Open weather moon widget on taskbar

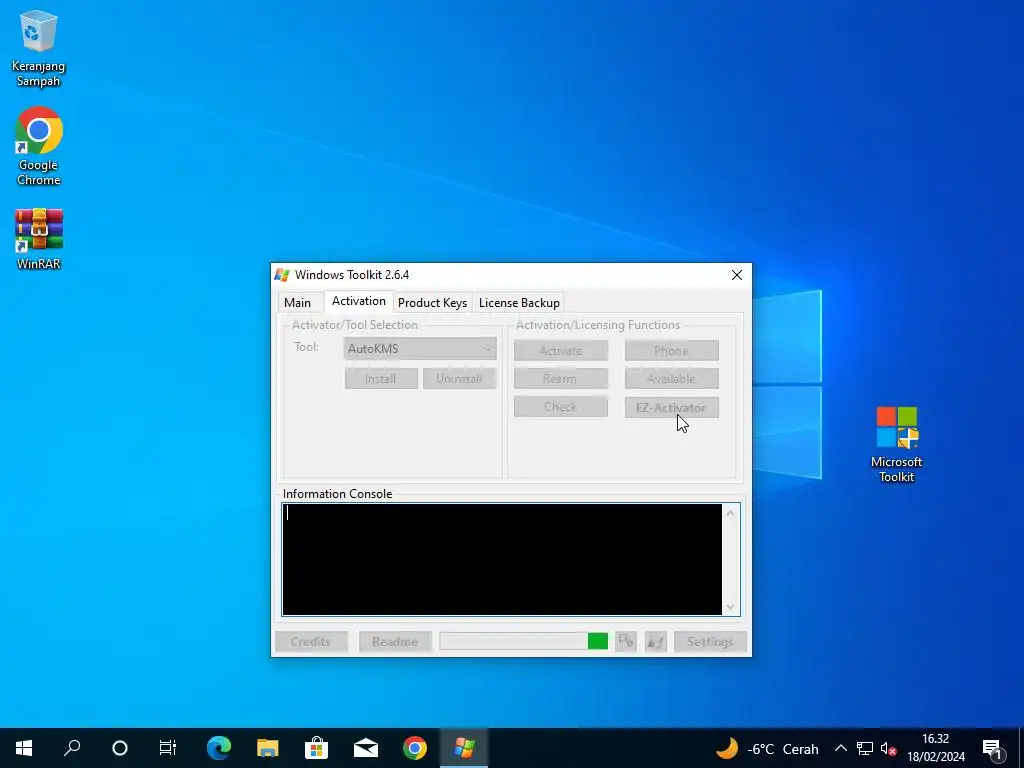727,748
